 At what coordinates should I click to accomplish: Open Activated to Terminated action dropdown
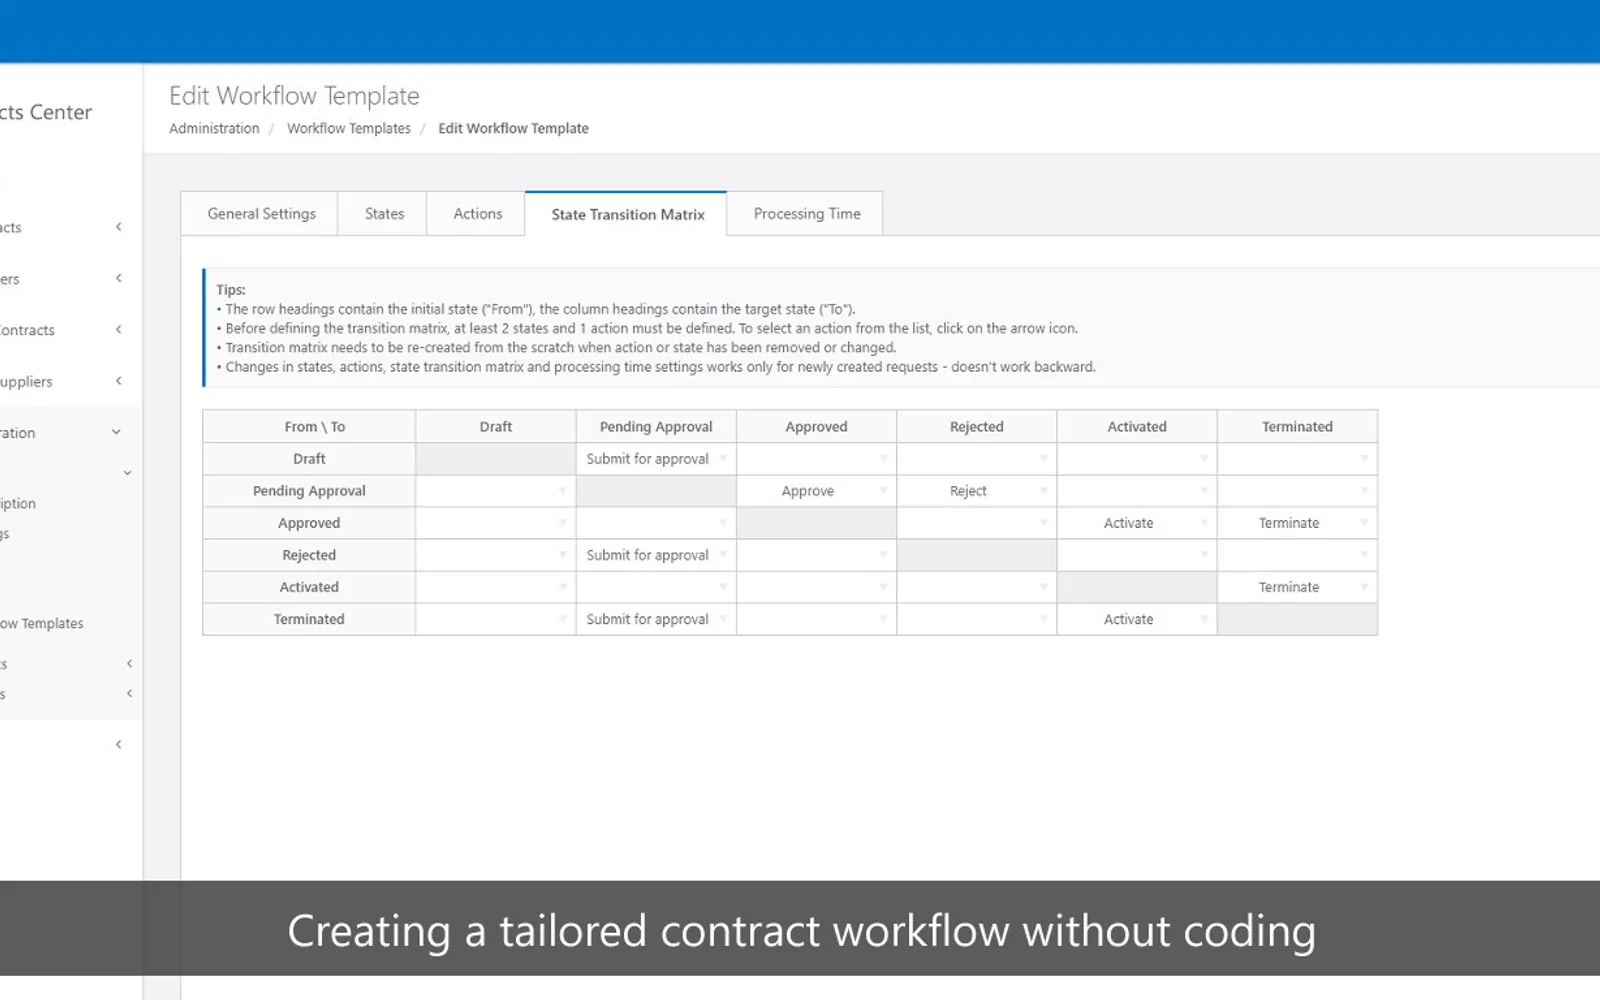1297,587
